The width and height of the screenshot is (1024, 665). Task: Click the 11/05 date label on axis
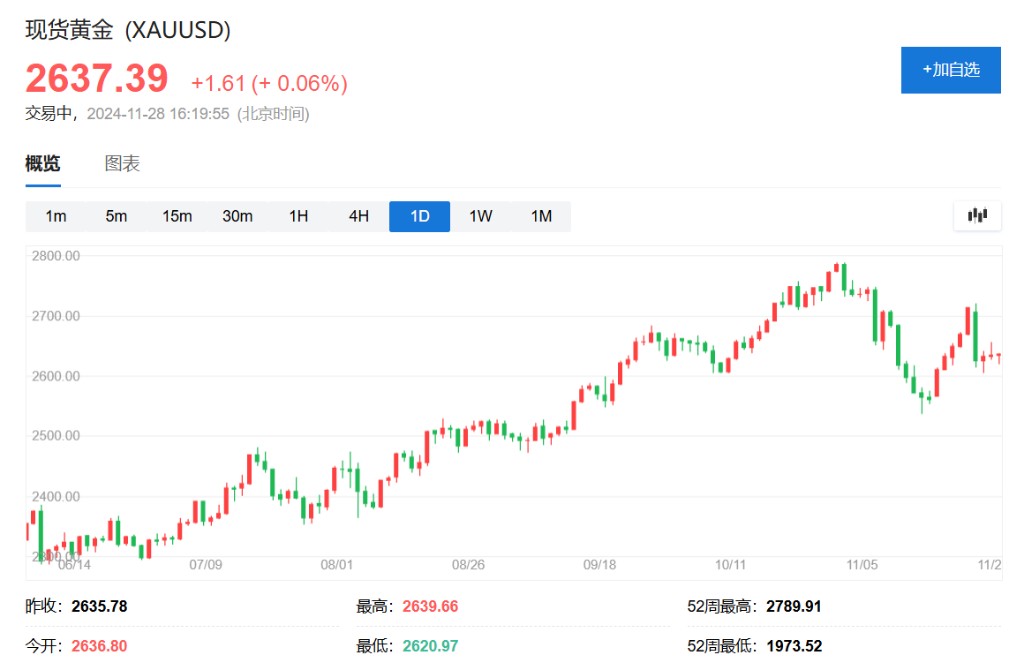point(862,565)
